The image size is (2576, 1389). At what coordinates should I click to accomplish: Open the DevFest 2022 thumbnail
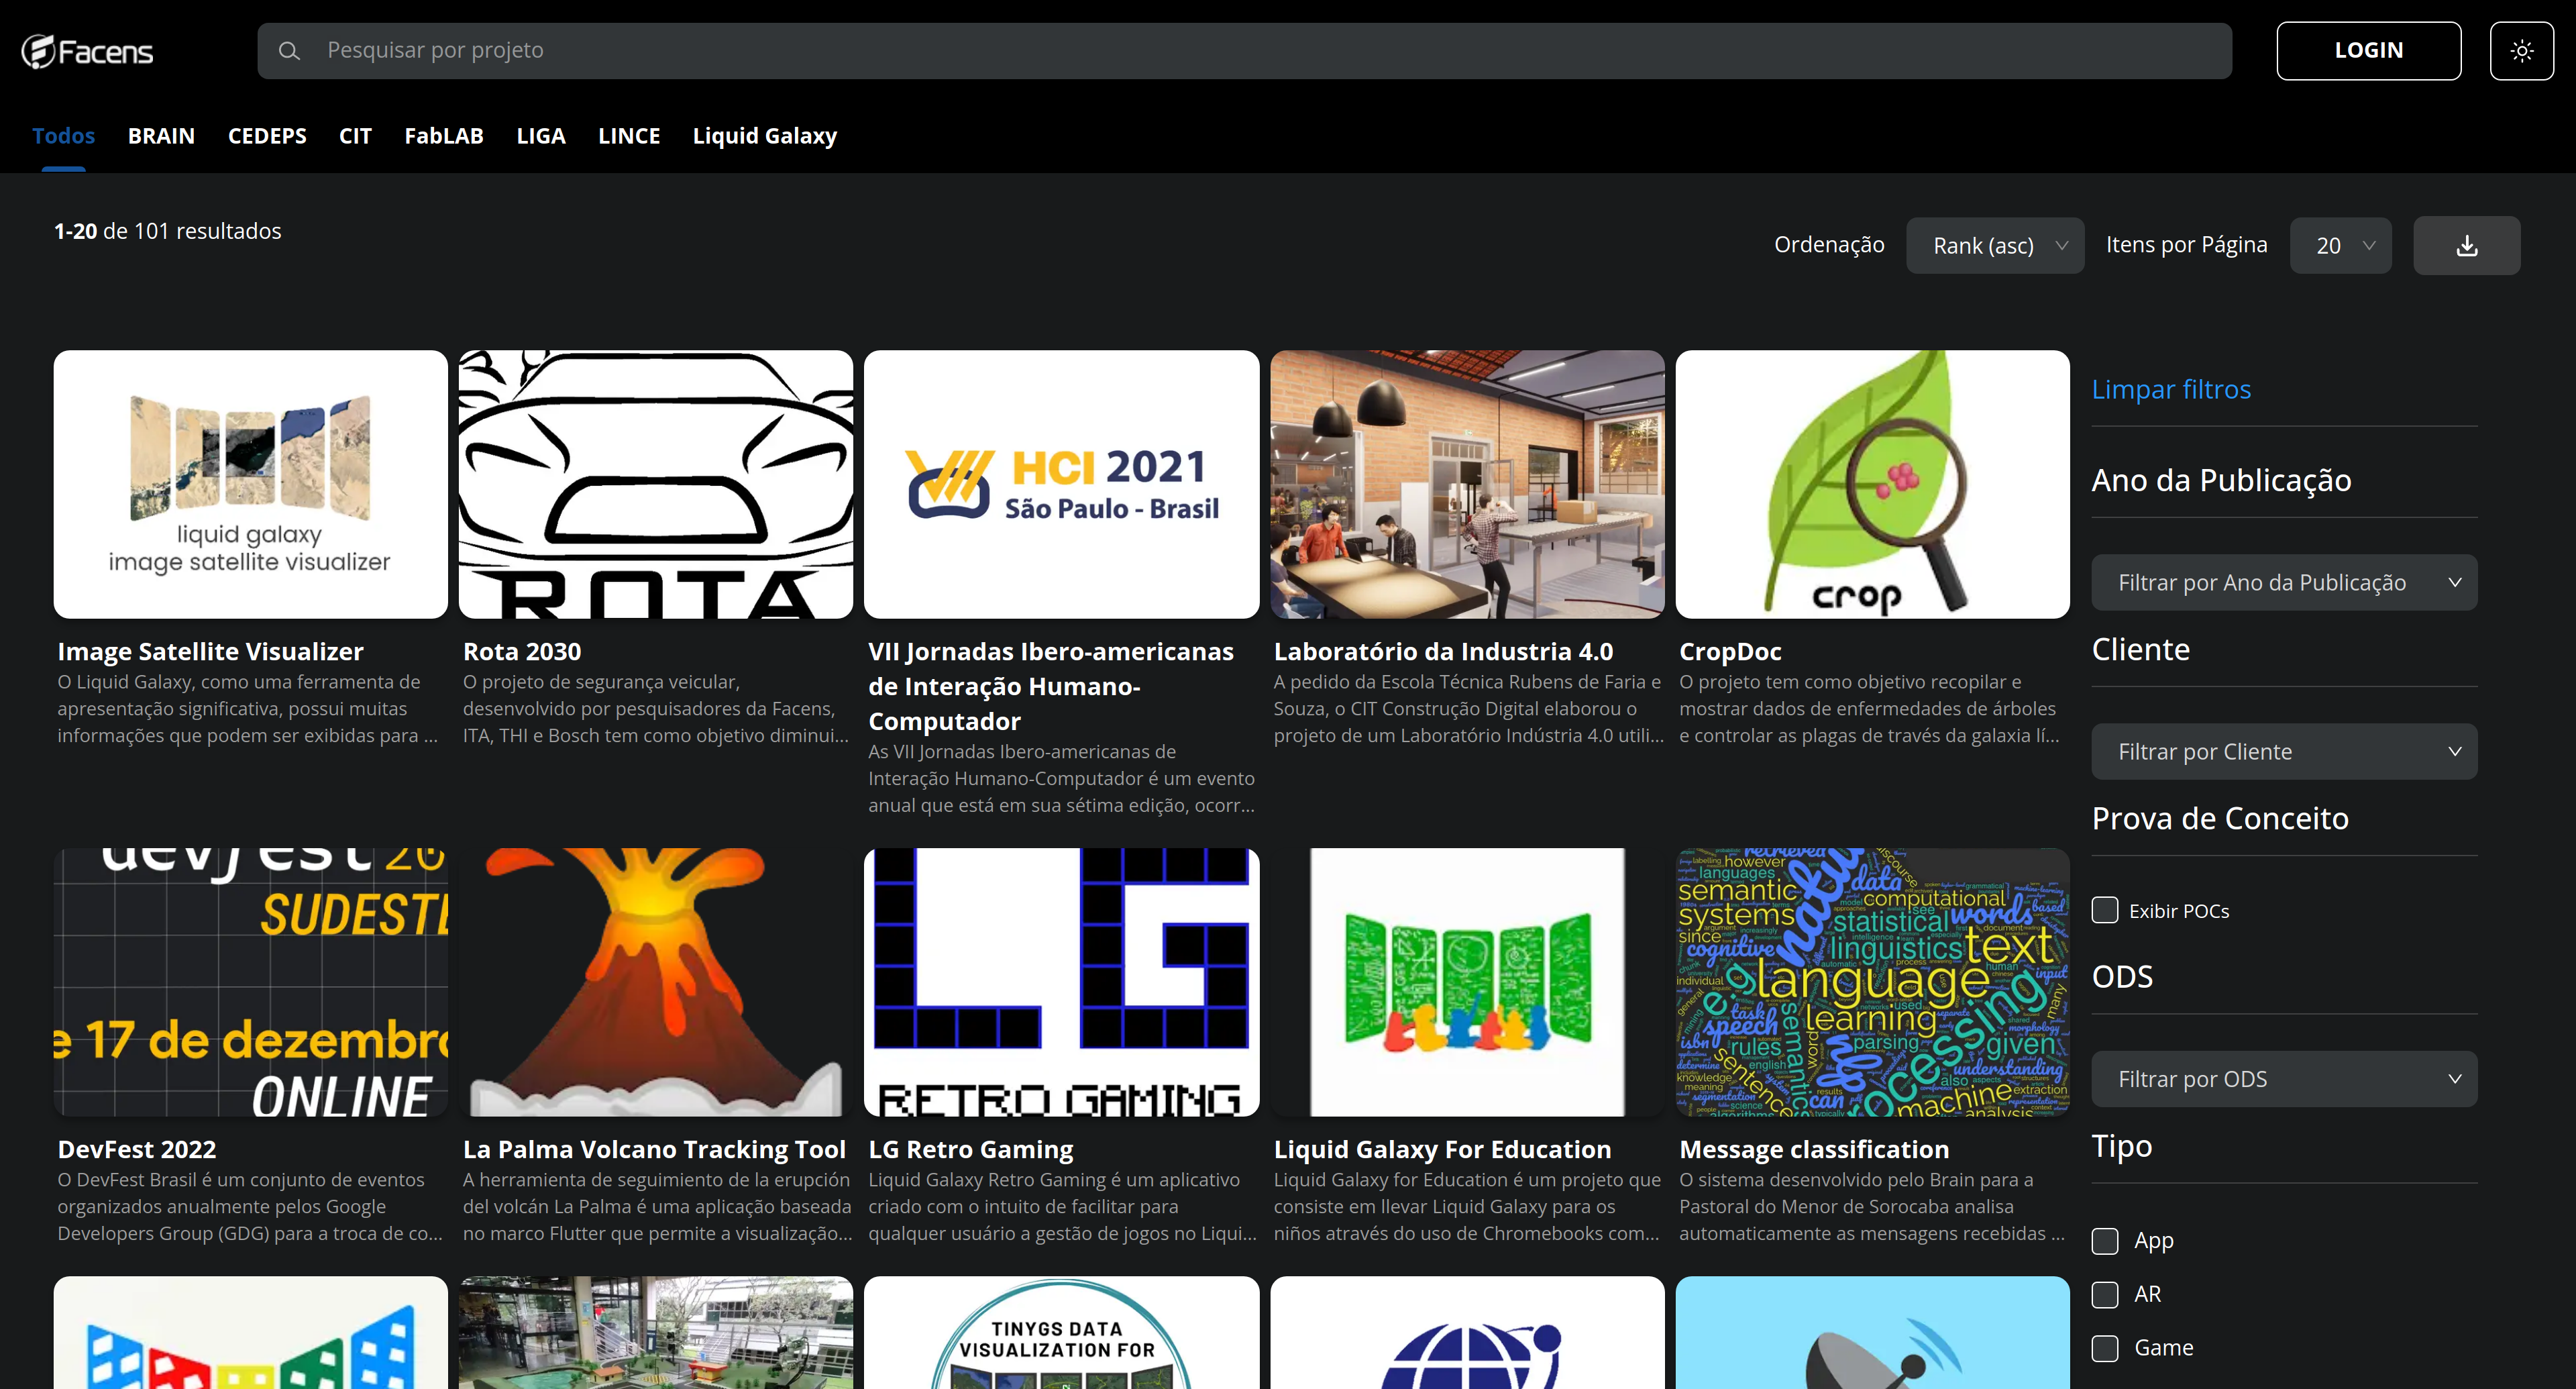pyautogui.click(x=250, y=982)
